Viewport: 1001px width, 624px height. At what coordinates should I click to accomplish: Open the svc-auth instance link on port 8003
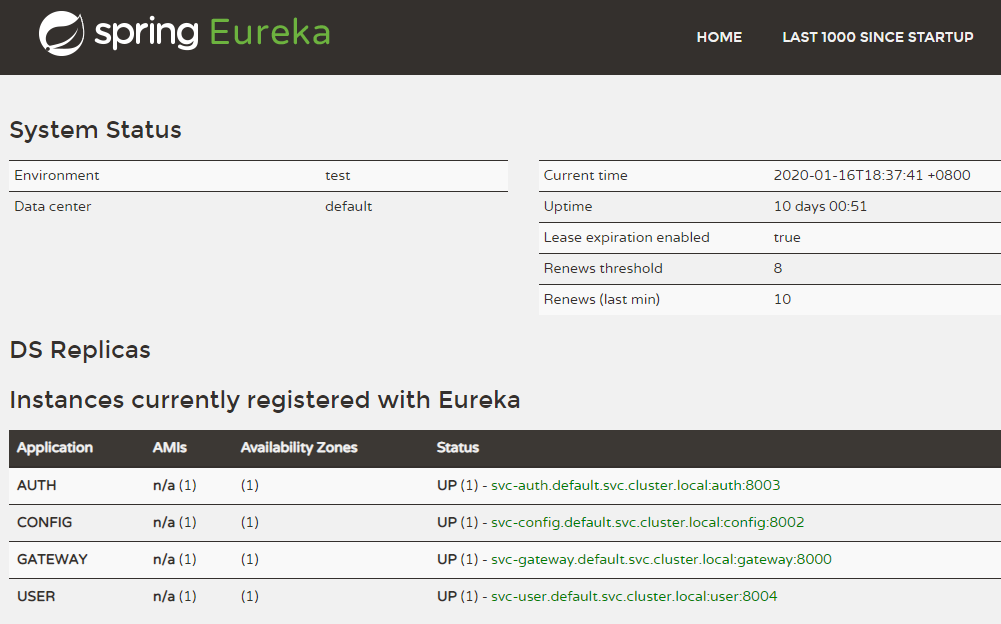(635, 485)
